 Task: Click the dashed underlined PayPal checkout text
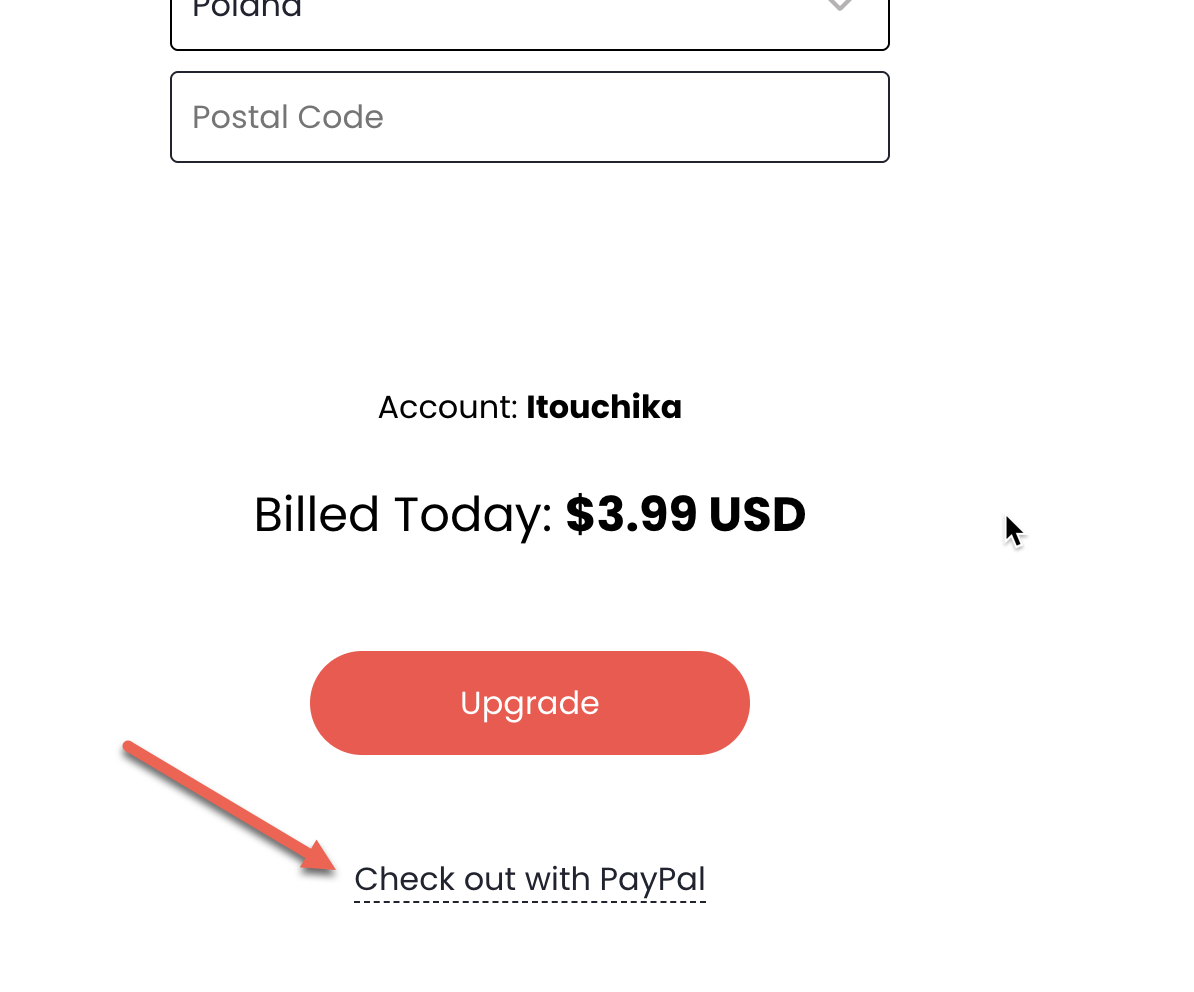point(529,880)
